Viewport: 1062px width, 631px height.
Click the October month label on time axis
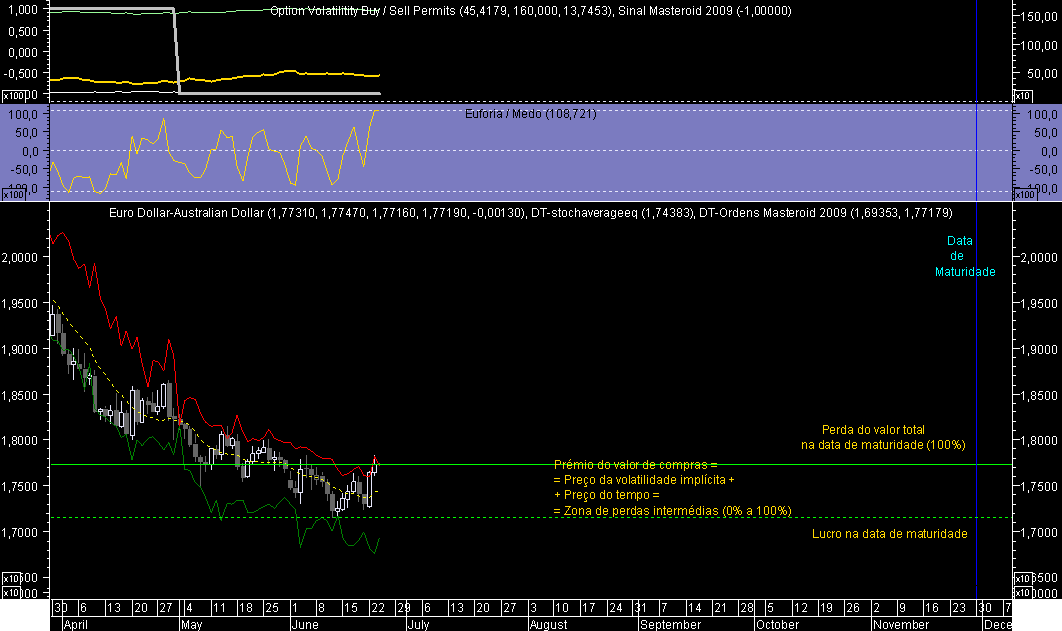[x=778, y=624]
